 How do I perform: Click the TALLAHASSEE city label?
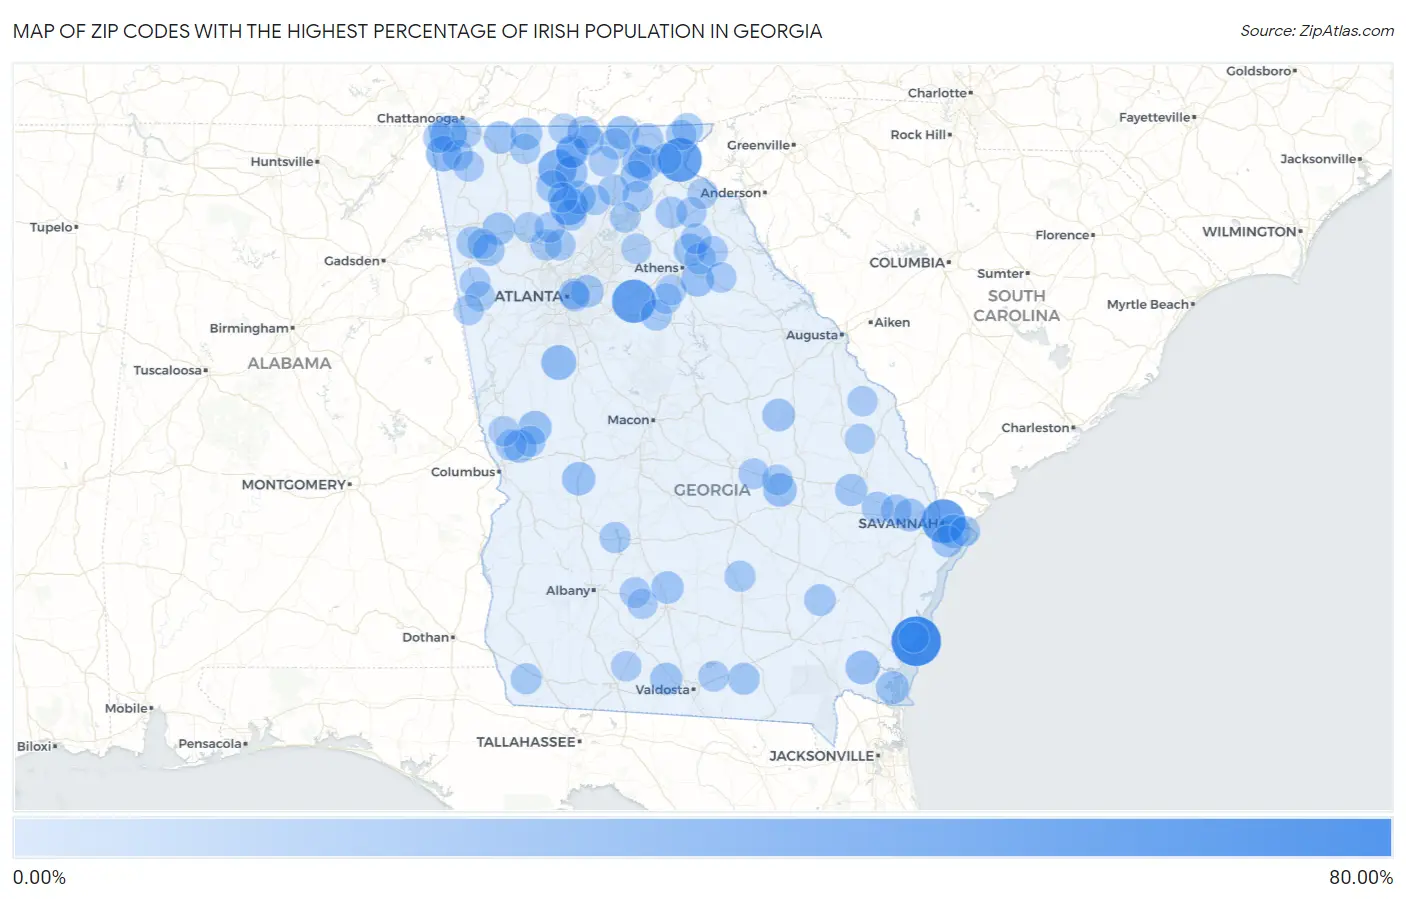coord(526,742)
